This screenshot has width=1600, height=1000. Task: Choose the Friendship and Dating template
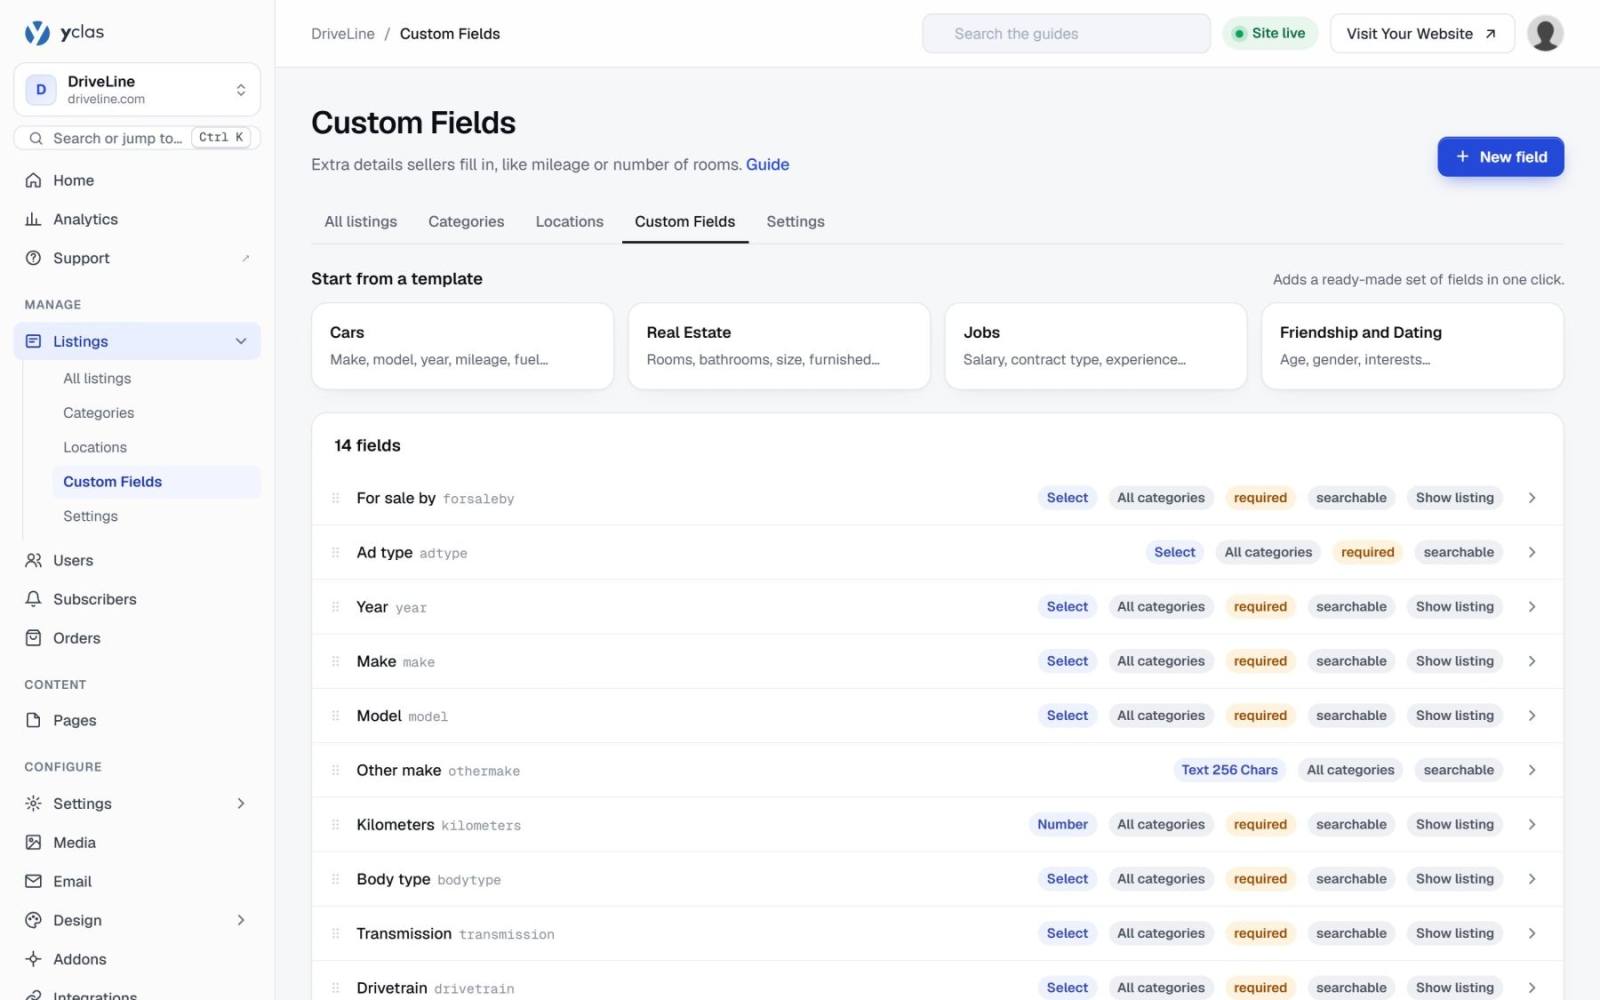pos(1412,346)
